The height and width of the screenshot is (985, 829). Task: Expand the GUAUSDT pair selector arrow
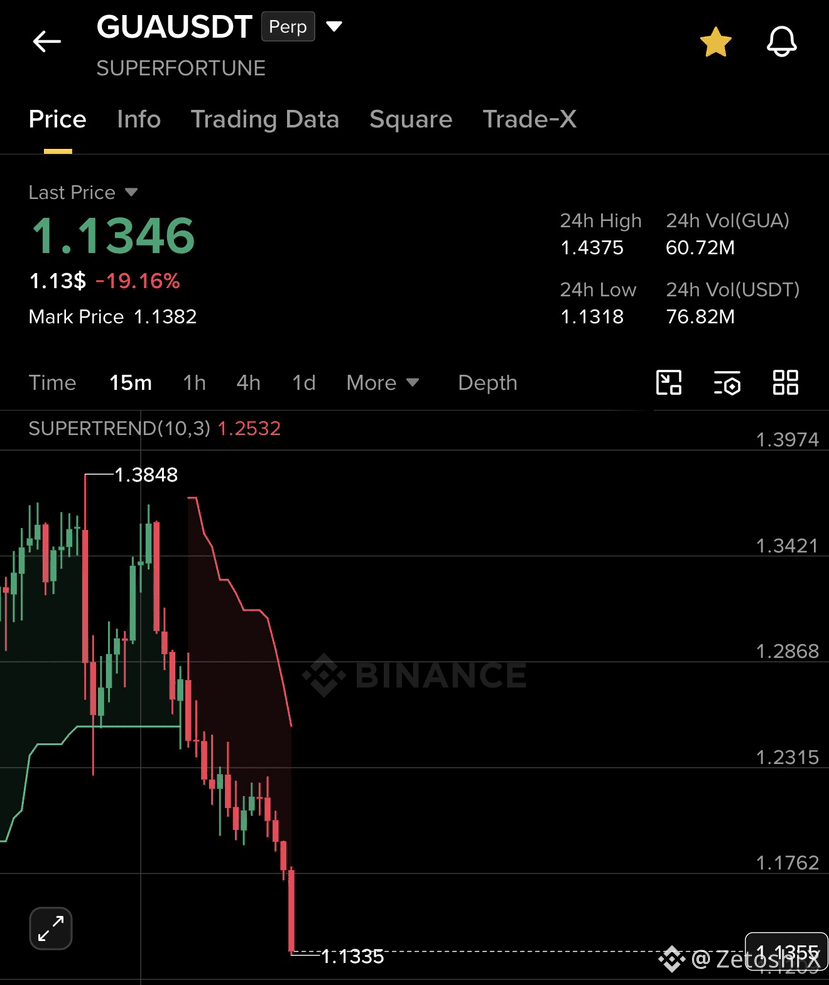pos(334,26)
